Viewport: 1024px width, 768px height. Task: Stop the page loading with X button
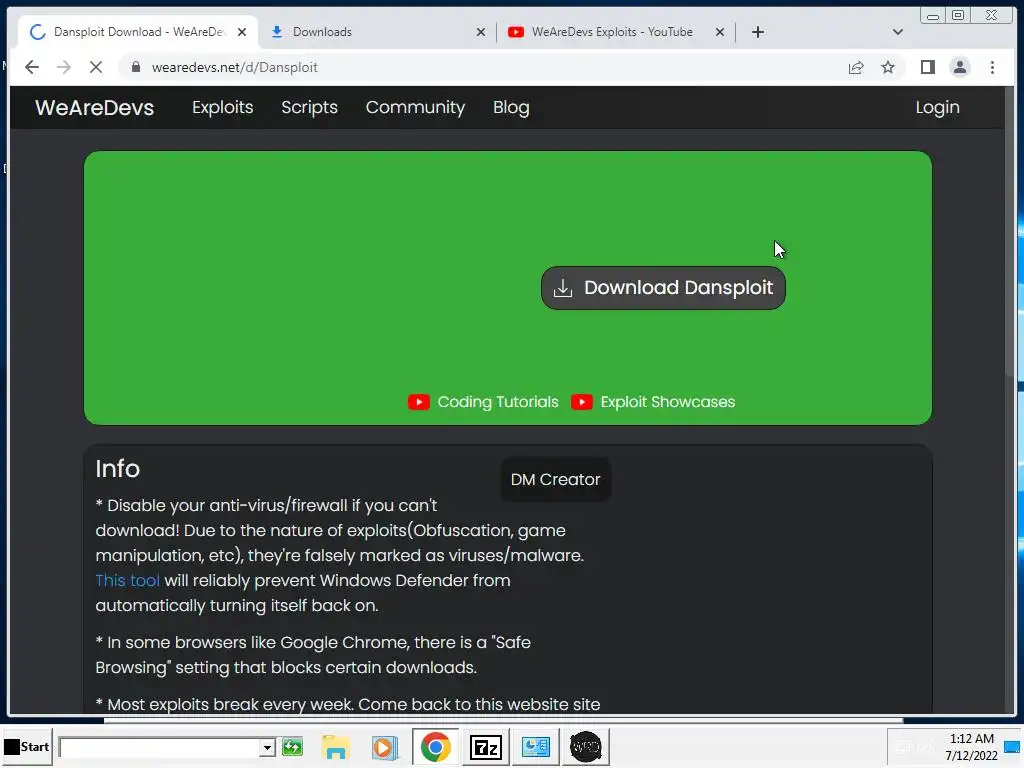click(x=95, y=67)
